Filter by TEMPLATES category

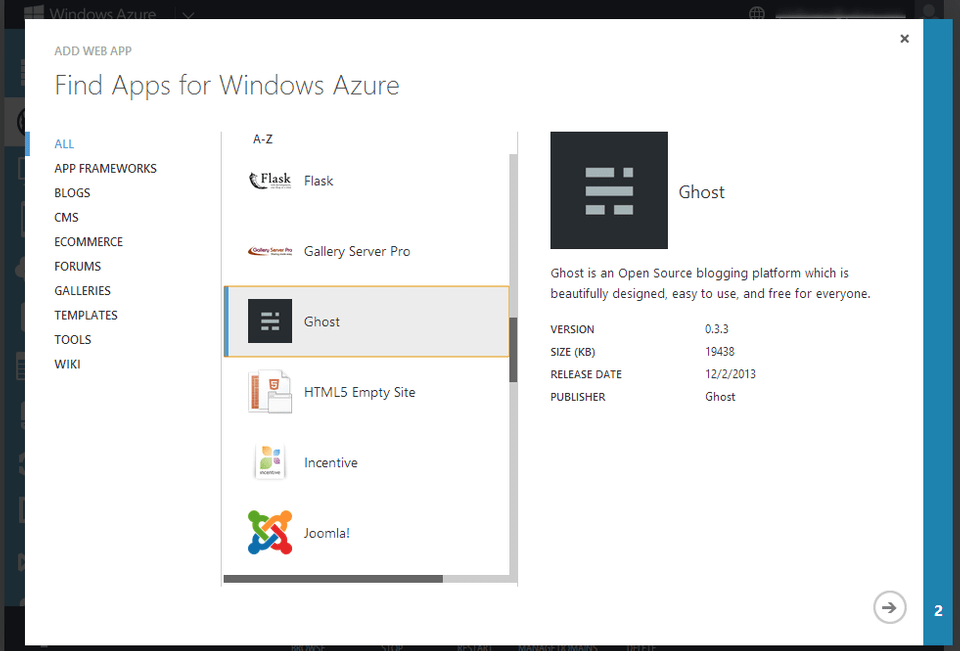click(x=86, y=315)
